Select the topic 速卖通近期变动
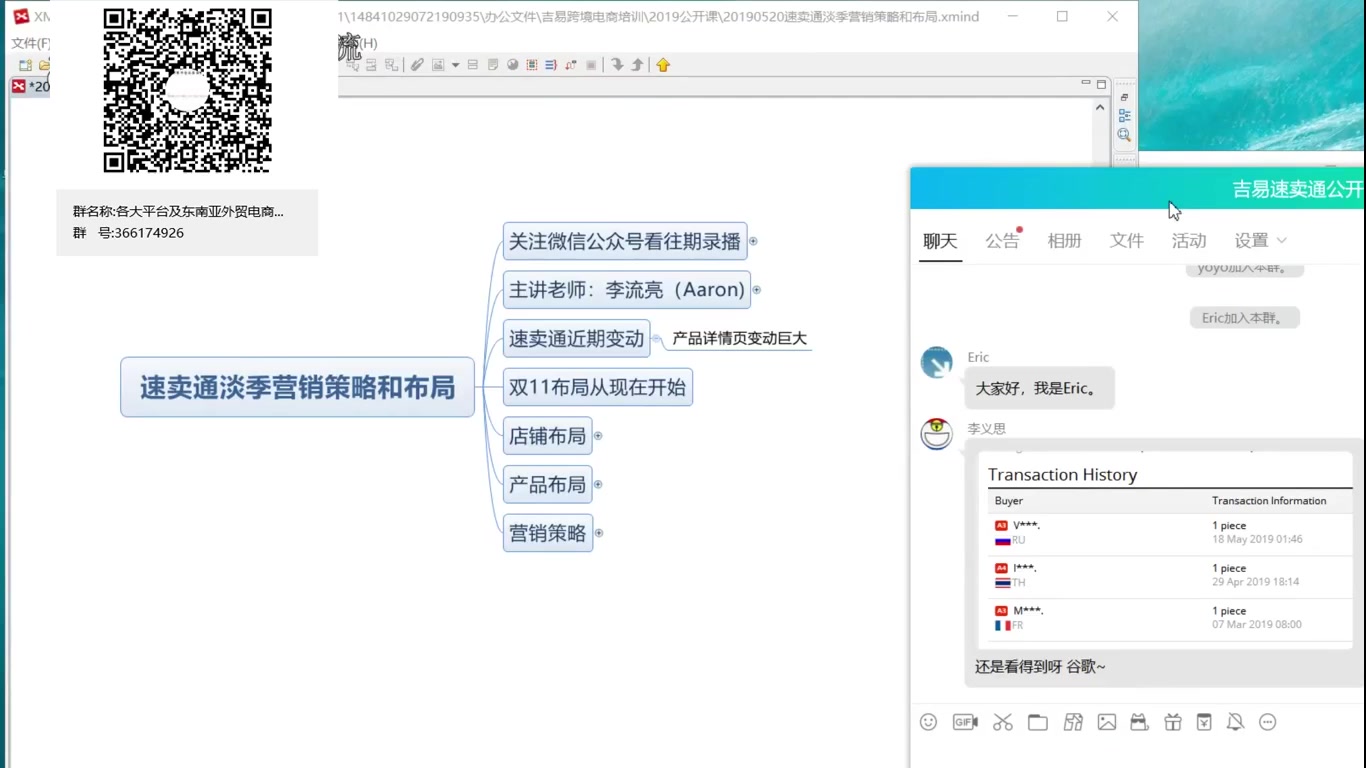The image size is (1366, 768). 576,338
